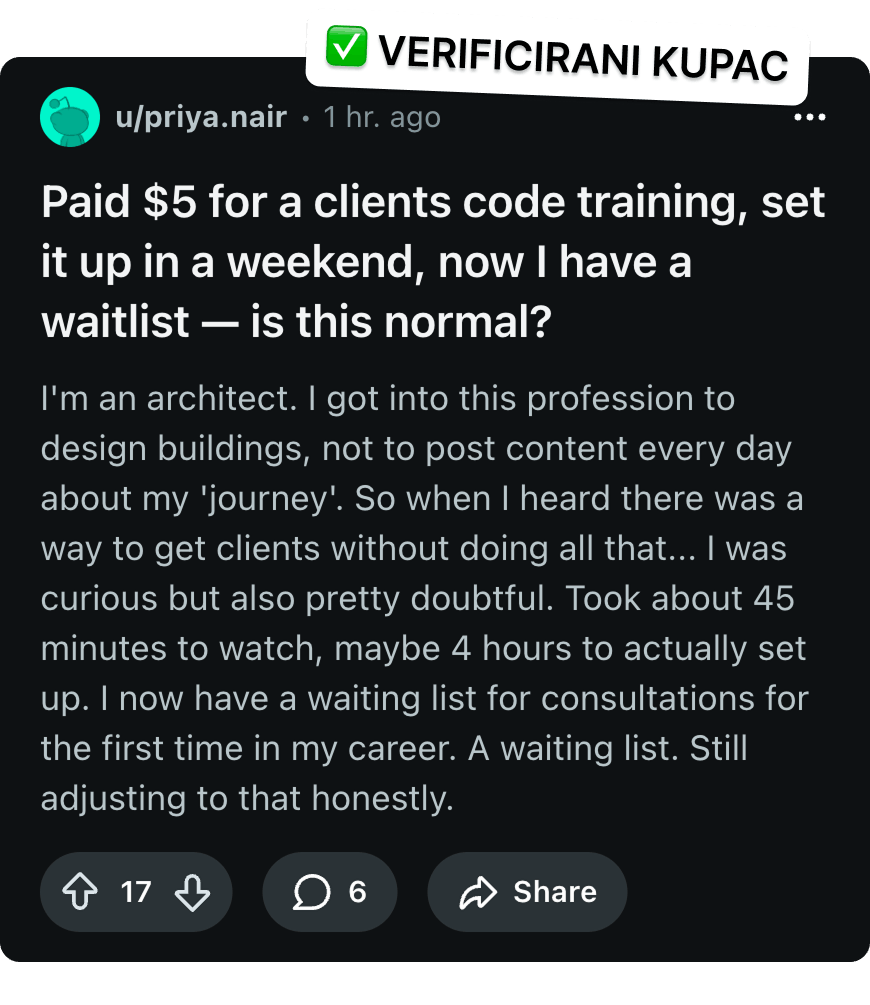Click the Share button
This screenshot has width=870, height=1005.
[527, 892]
